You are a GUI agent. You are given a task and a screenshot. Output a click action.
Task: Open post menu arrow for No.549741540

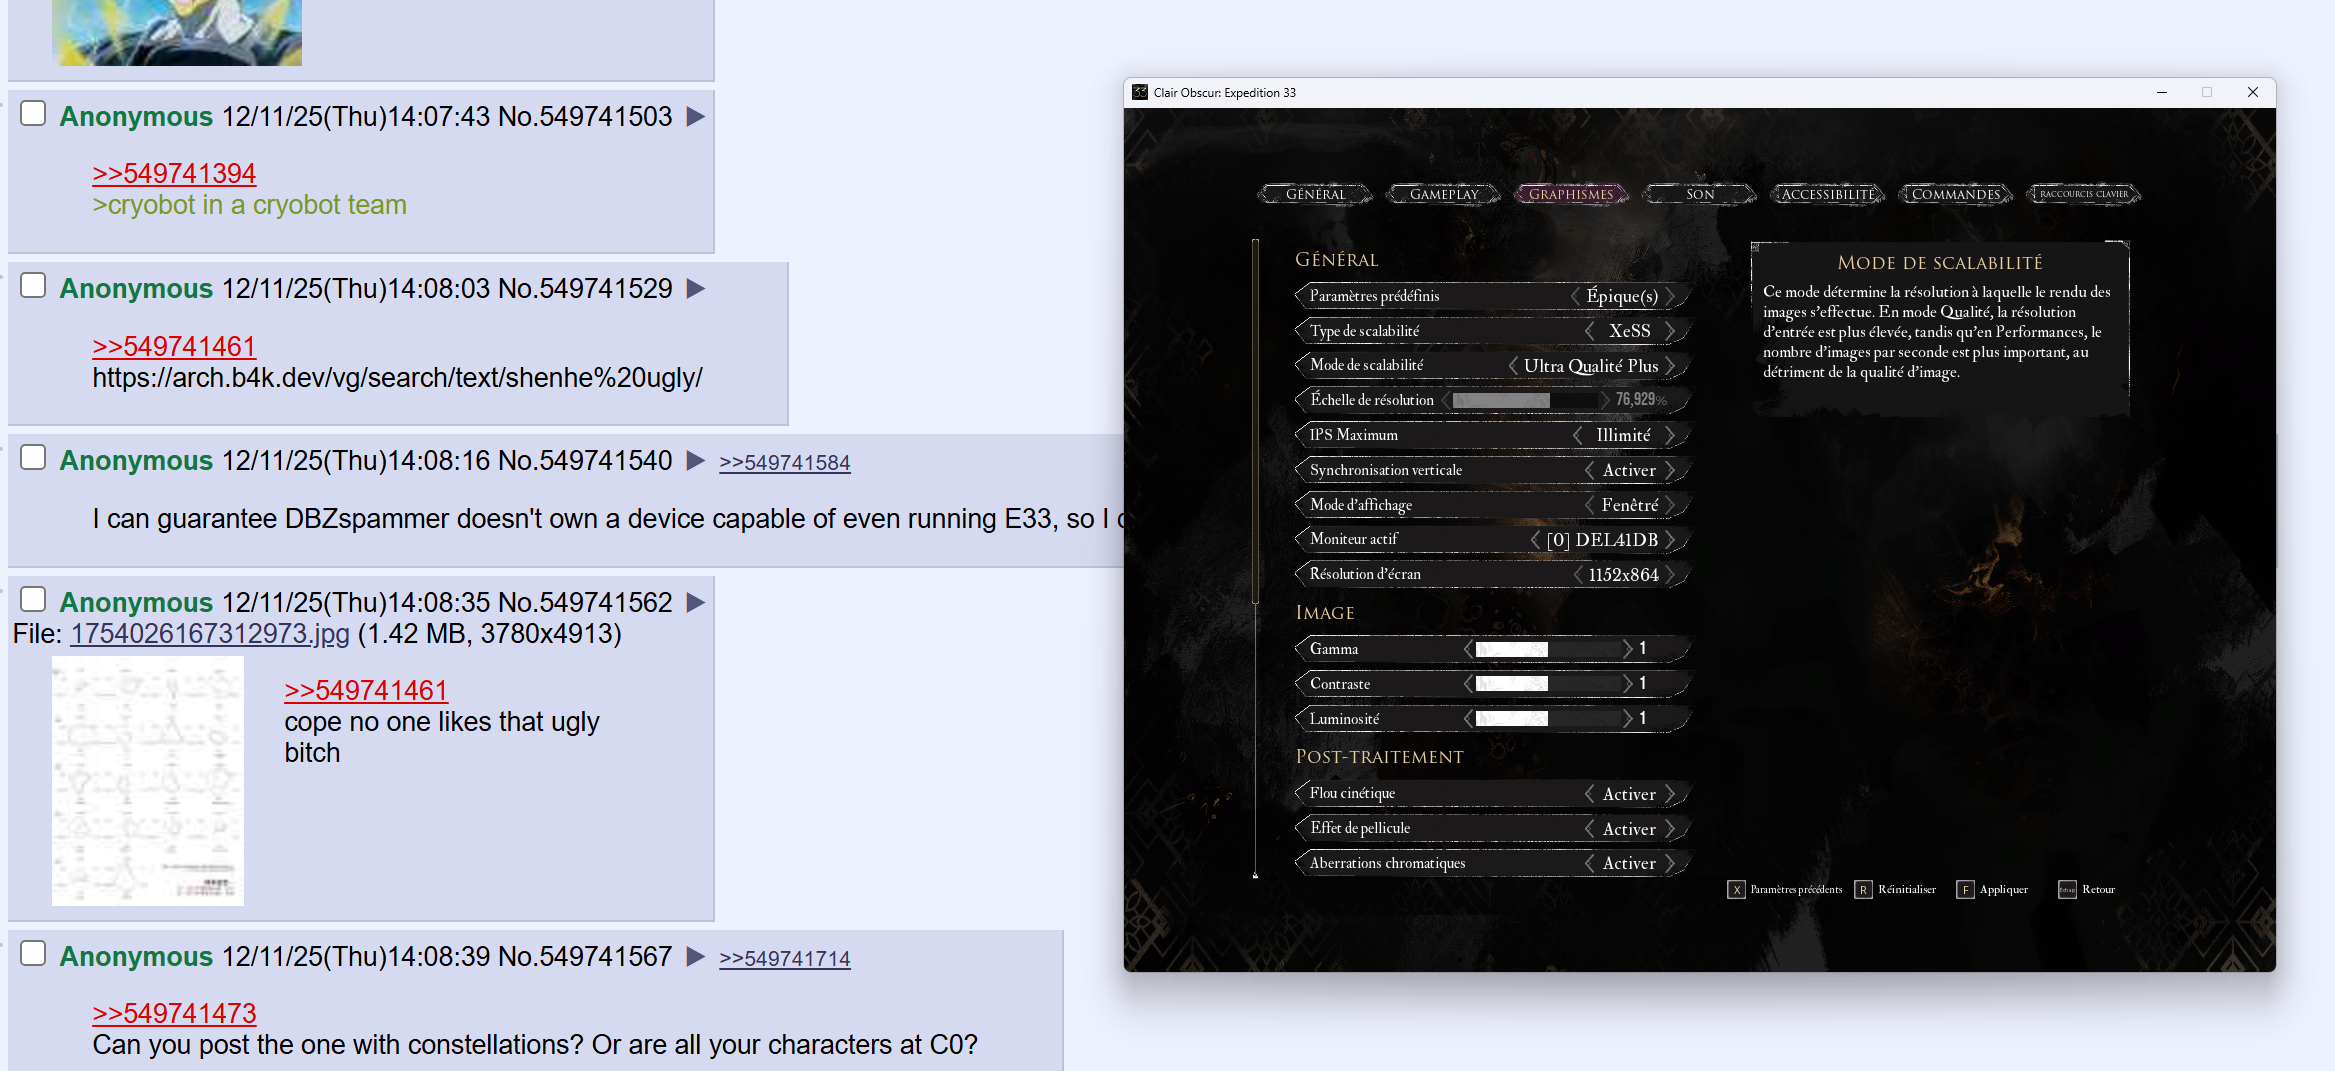696,461
